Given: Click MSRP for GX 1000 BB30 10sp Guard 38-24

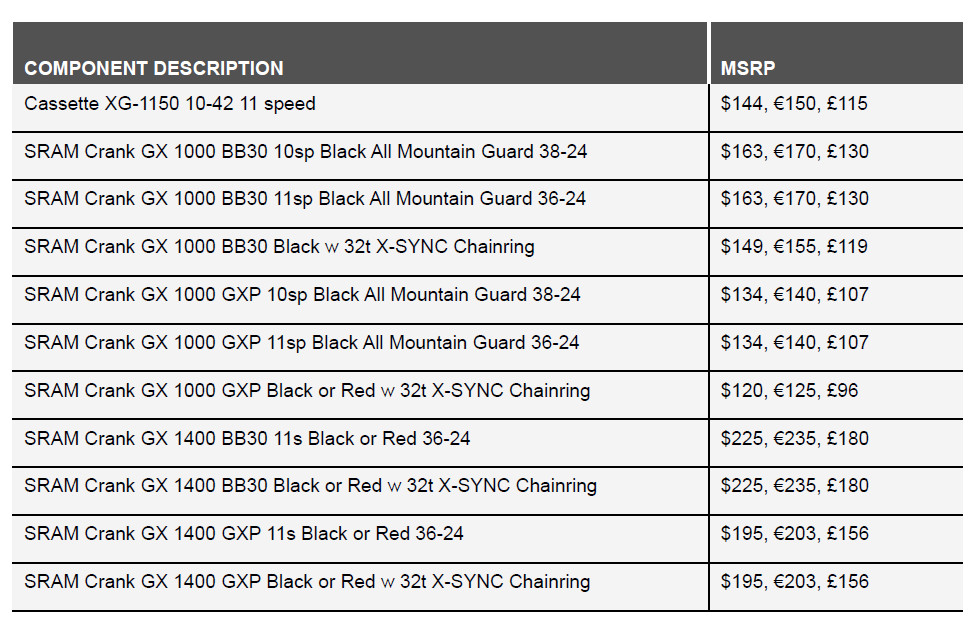Looking at the screenshot, I should tap(794, 152).
